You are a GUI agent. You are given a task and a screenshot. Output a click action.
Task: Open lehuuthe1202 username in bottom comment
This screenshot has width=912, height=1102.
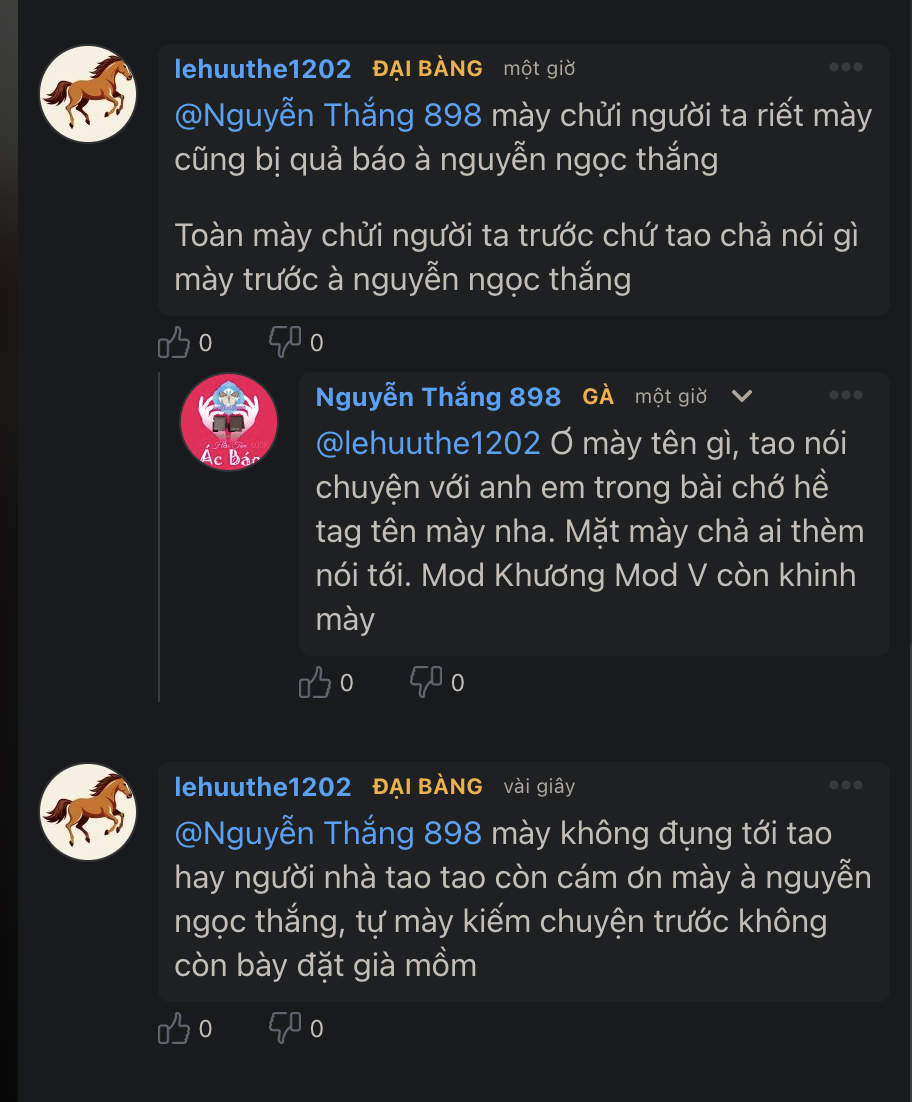point(263,787)
